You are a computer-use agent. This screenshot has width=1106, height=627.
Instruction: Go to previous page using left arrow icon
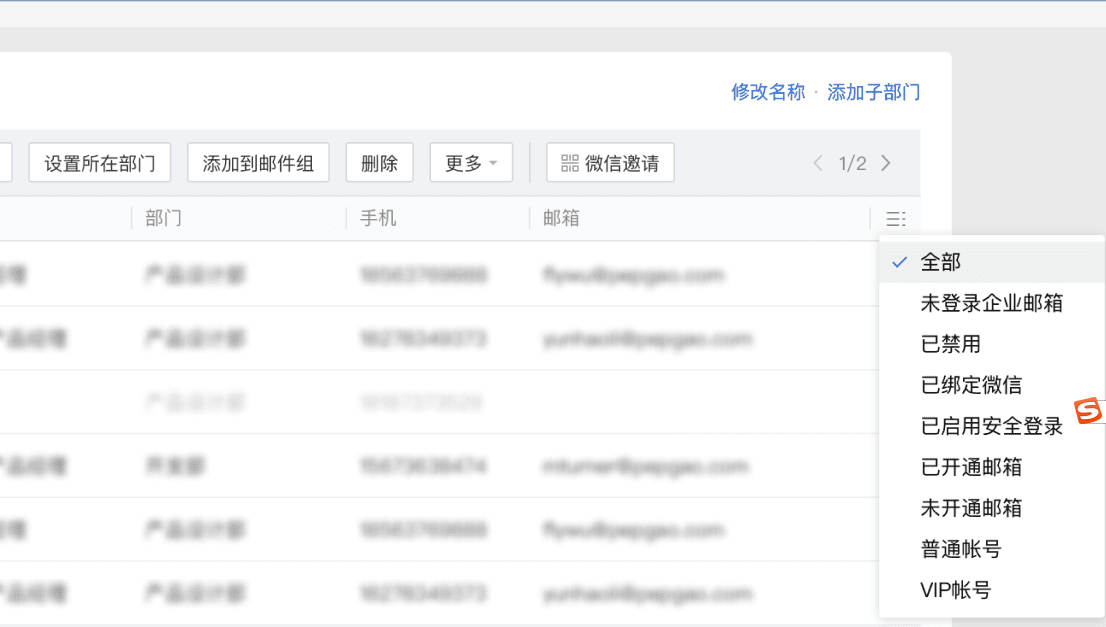pos(817,162)
